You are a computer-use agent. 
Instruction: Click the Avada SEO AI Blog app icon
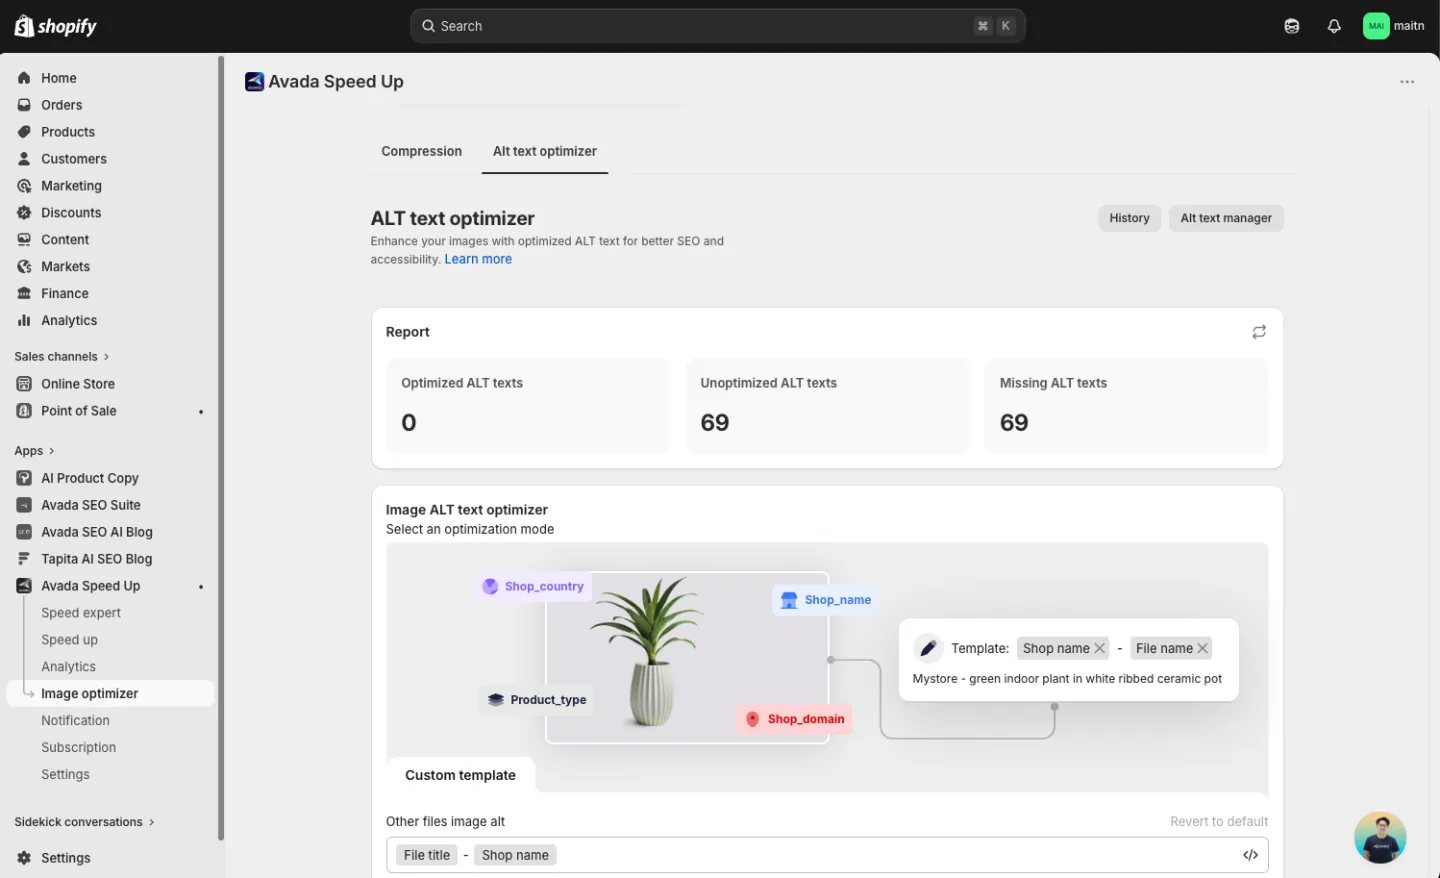coord(24,532)
